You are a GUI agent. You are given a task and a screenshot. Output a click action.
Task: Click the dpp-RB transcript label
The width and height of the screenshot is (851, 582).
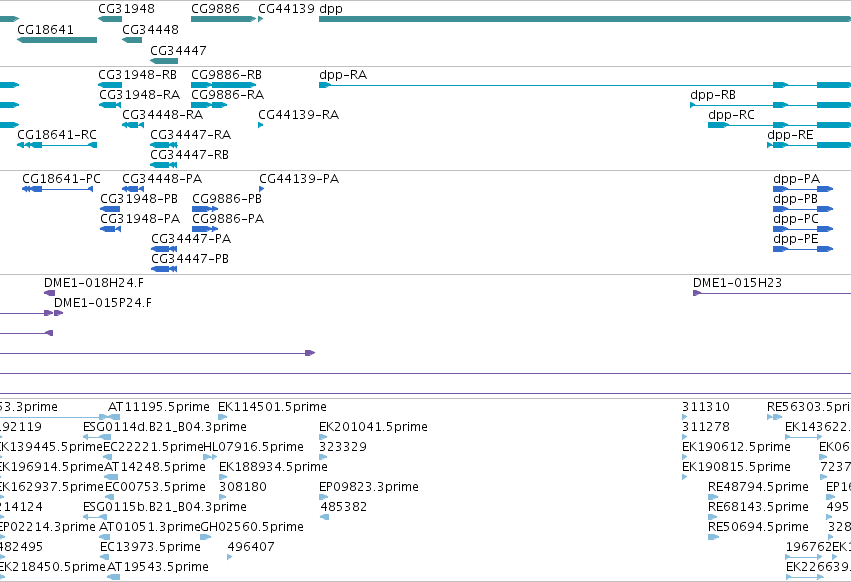click(x=713, y=94)
